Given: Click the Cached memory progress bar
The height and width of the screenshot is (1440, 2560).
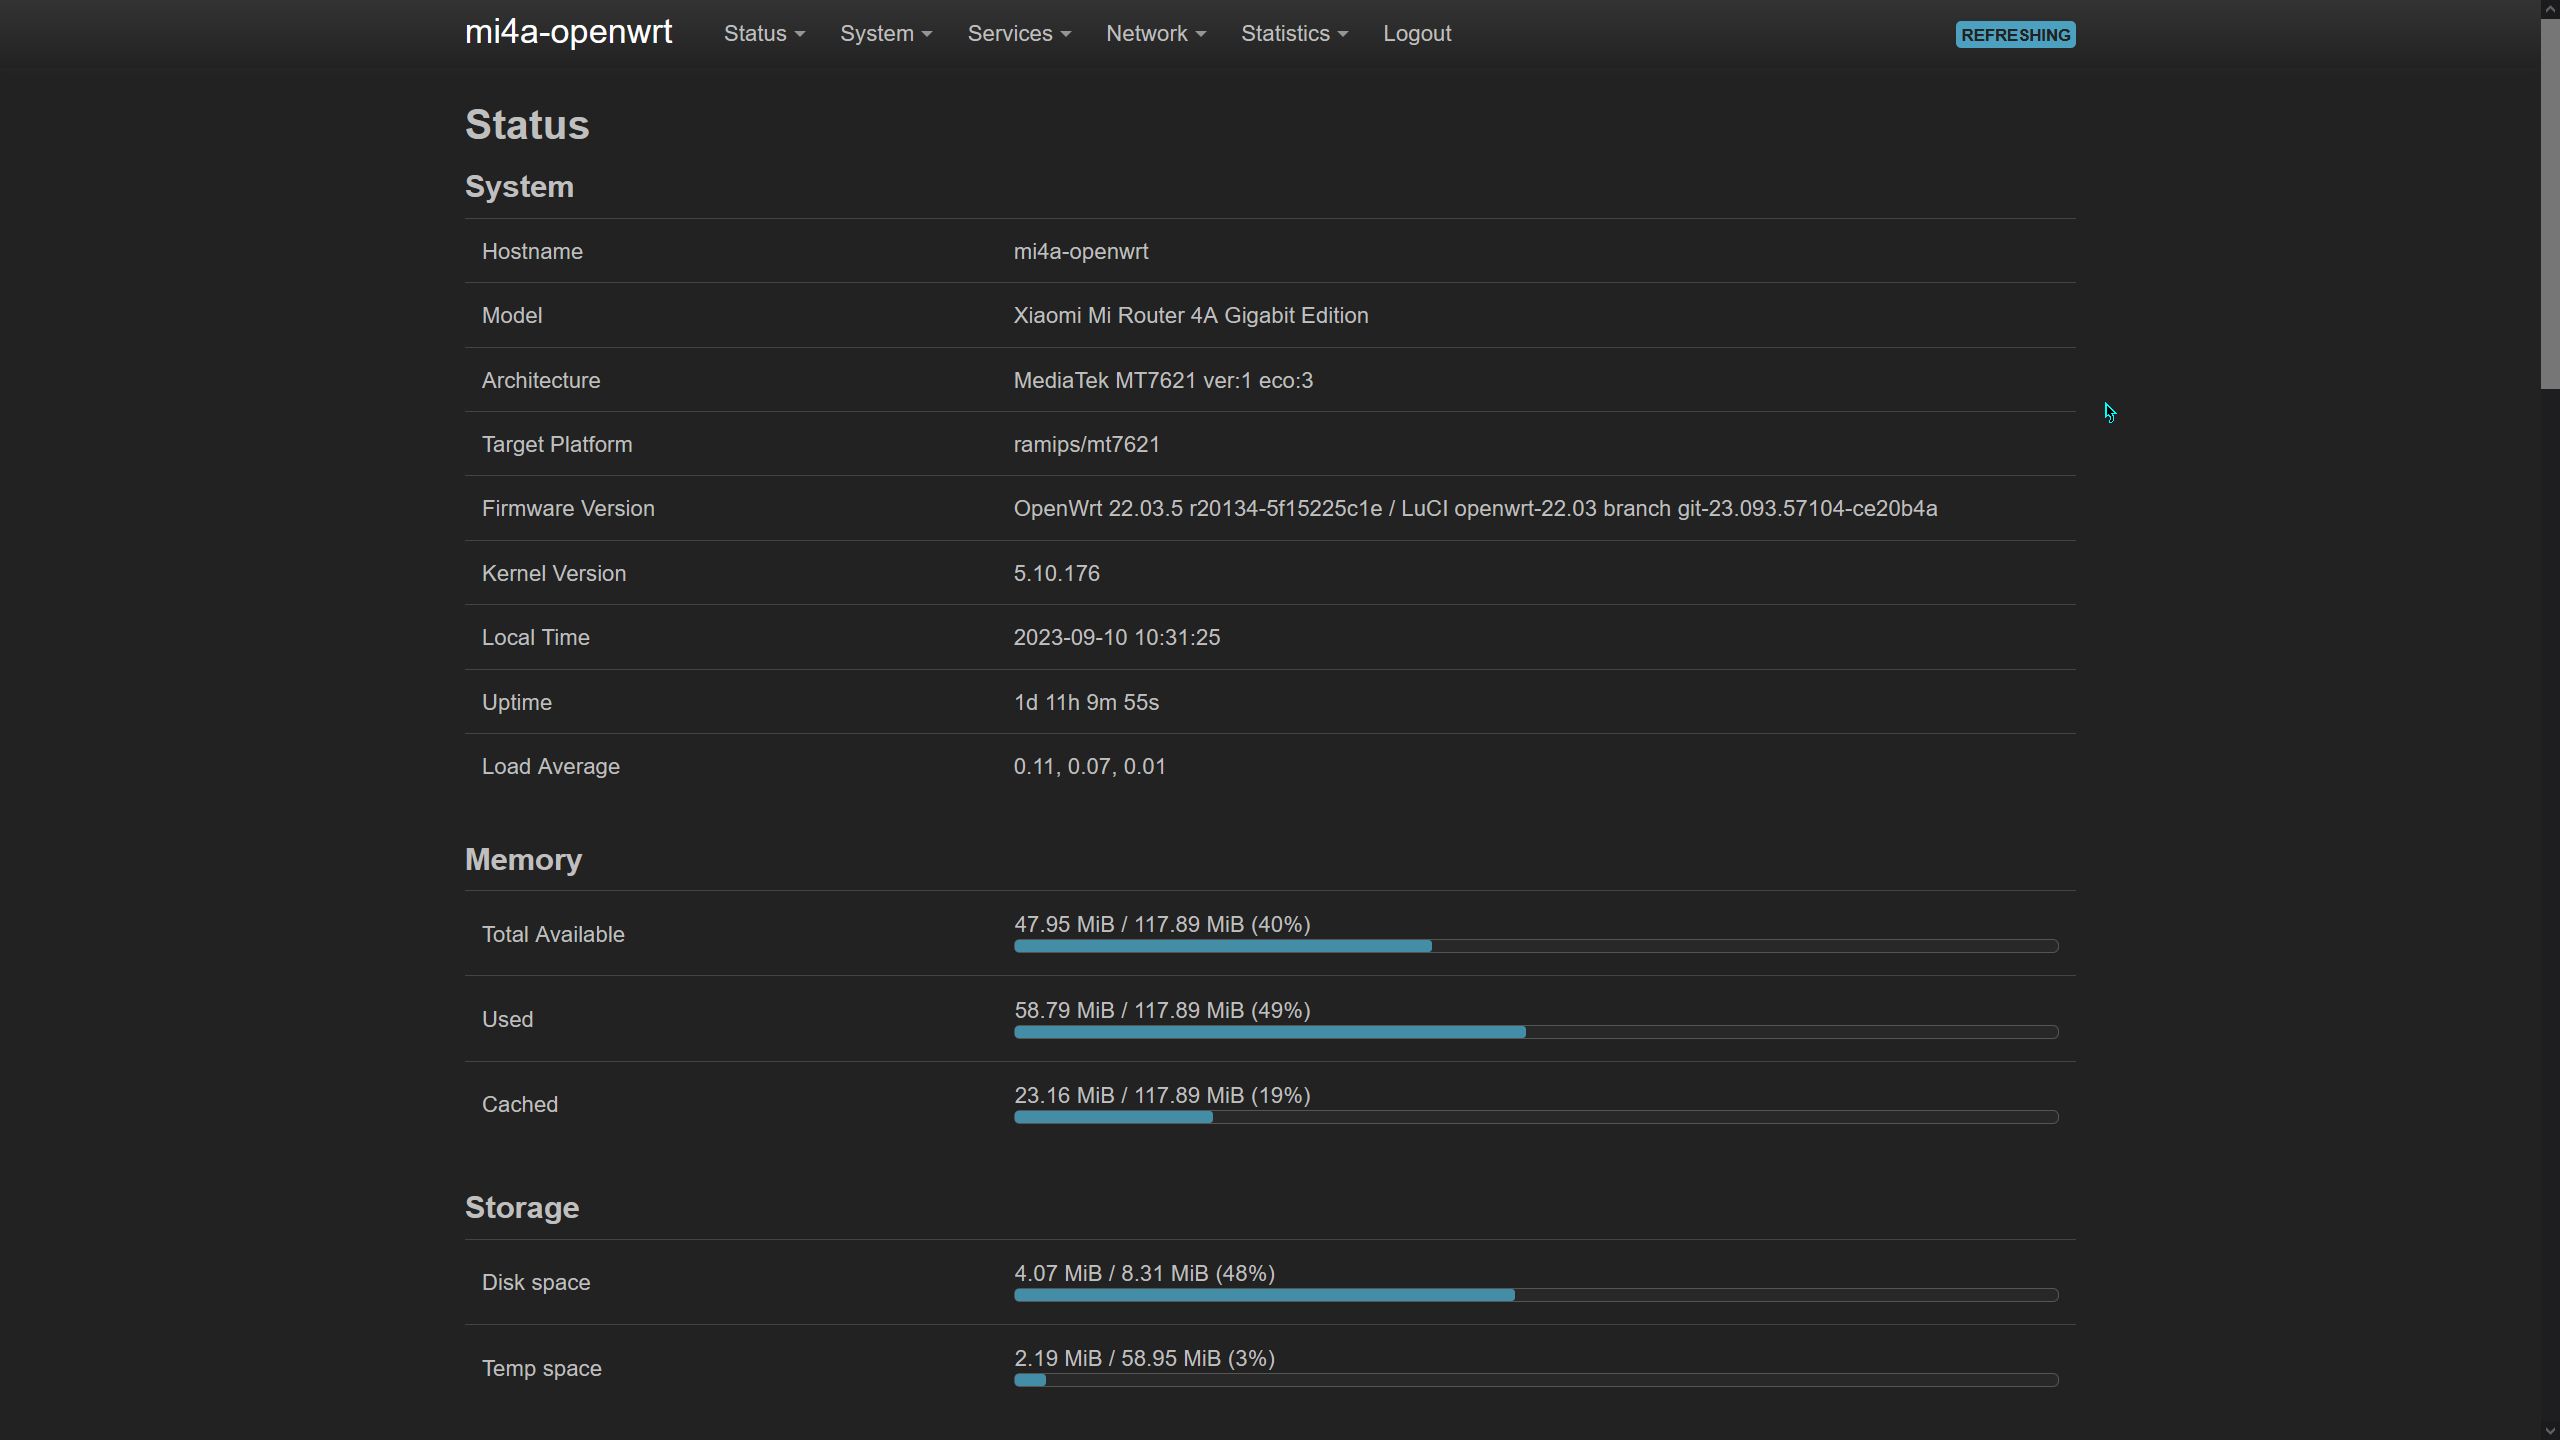Looking at the screenshot, I should click(x=1535, y=1117).
